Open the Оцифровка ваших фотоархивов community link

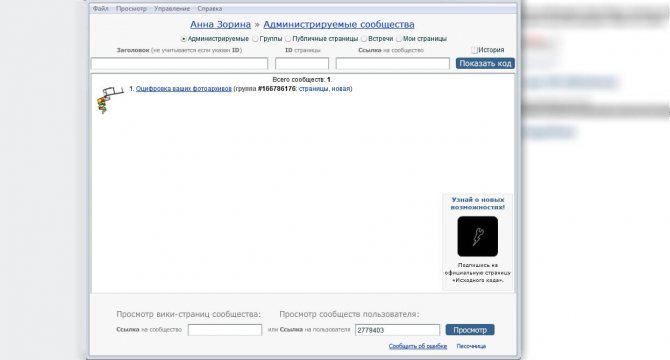pos(184,89)
